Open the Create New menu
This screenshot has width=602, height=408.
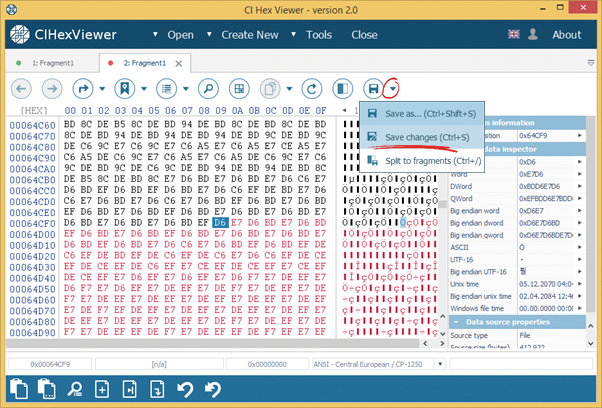coord(250,35)
